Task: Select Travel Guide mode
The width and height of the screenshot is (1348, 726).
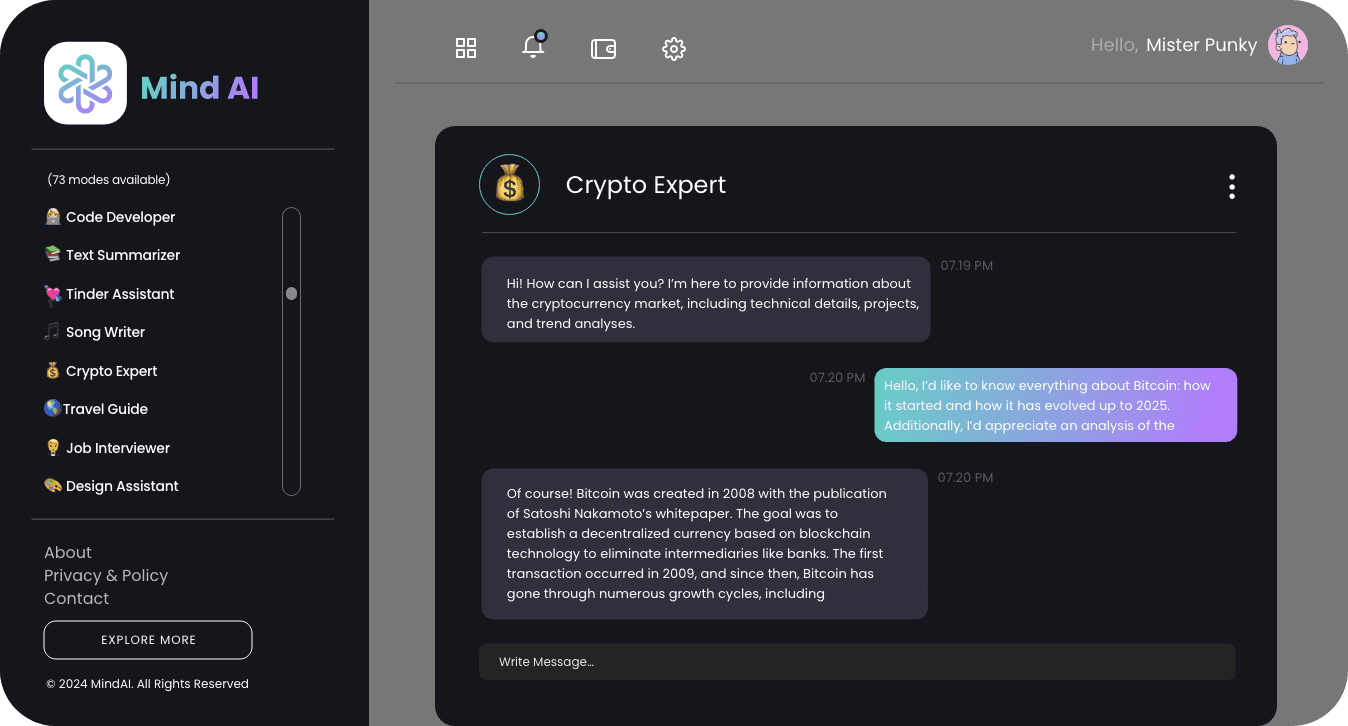Action: (96, 409)
